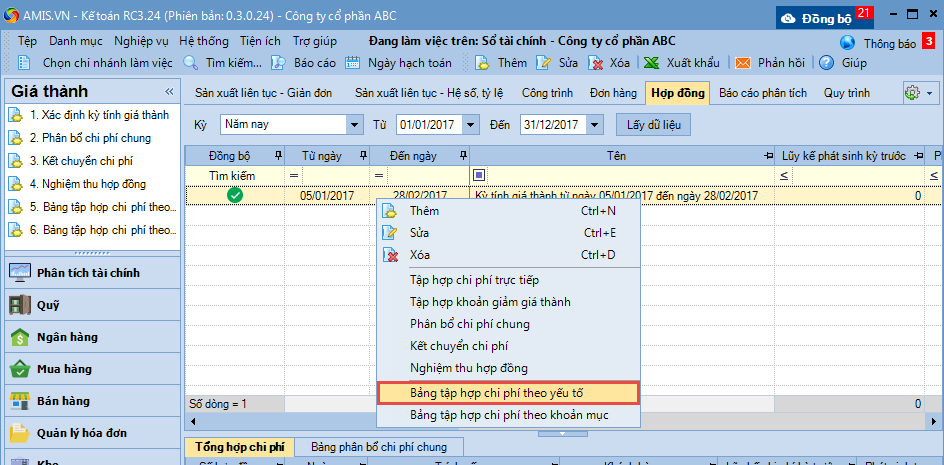
Task: Open Báo cáo report toolbar icon
Action: (x=280, y=63)
